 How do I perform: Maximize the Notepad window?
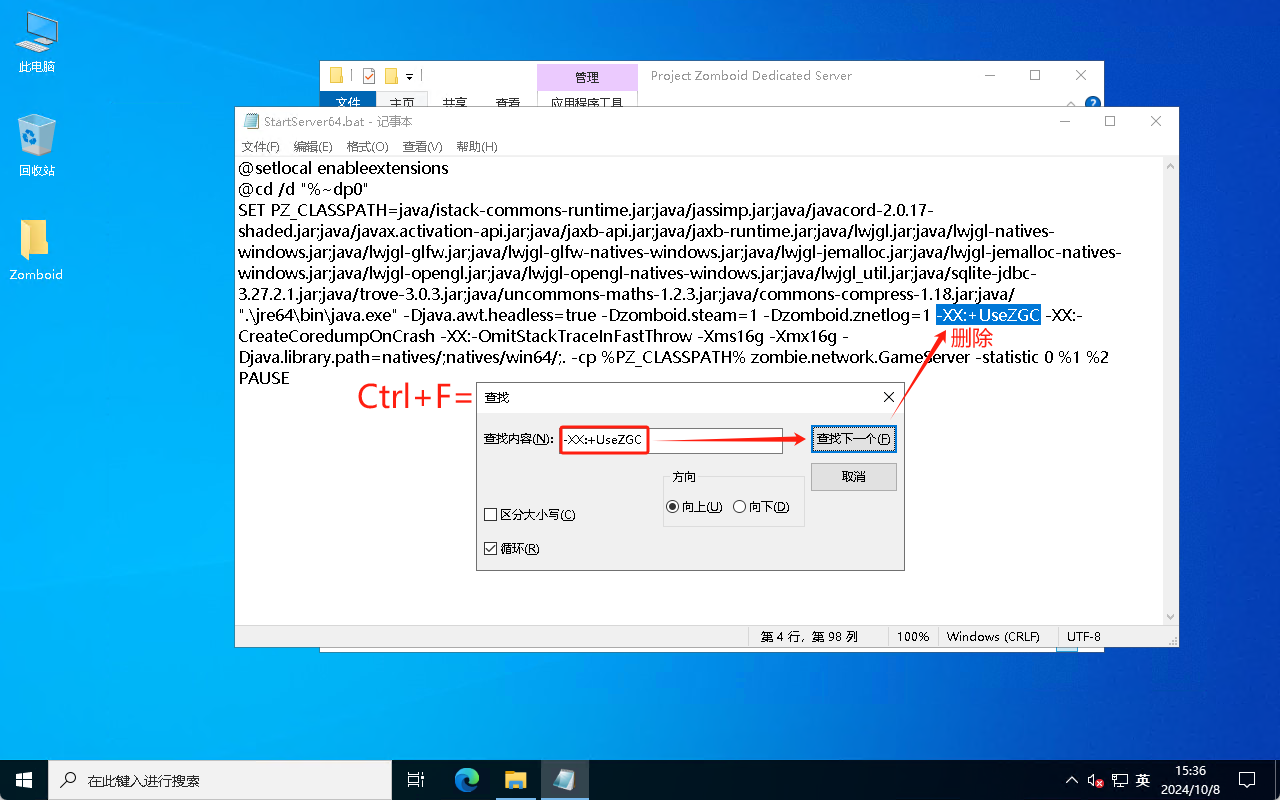pyautogui.click(x=1110, y=121)
